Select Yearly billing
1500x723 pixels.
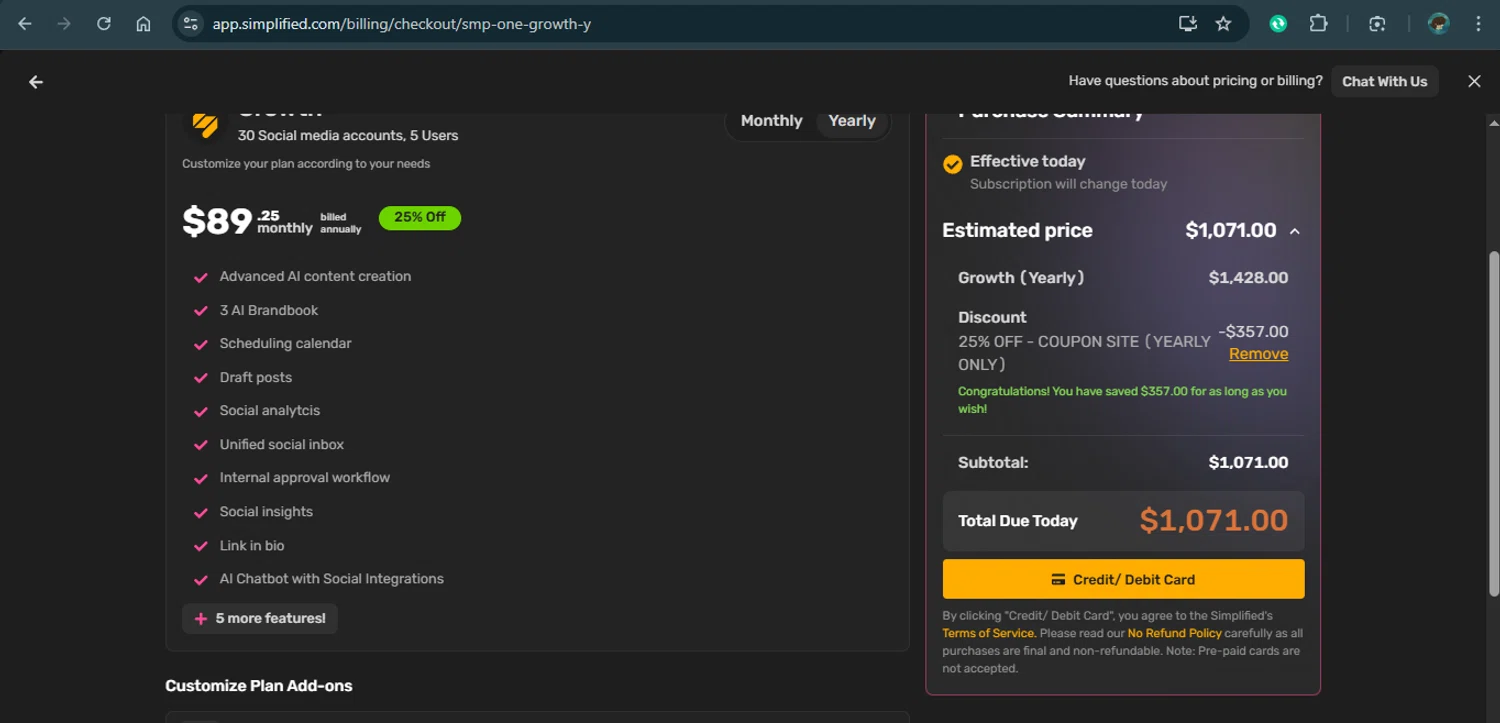[852, 121]
